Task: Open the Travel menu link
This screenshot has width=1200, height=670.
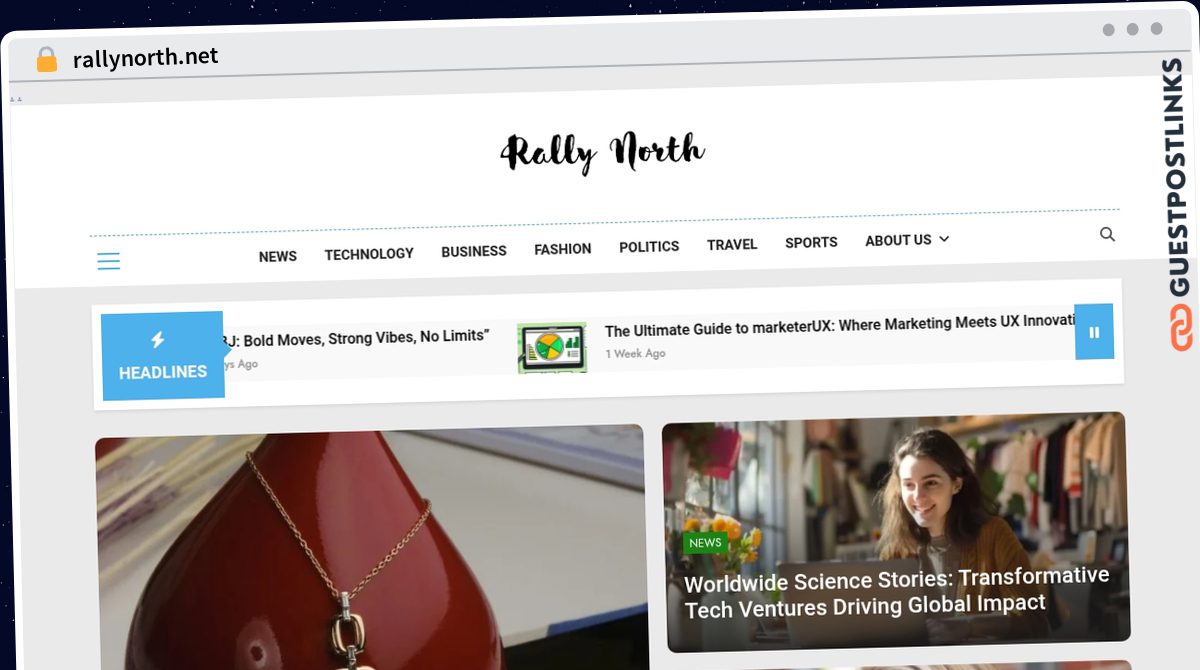Action: click(732, 244)
